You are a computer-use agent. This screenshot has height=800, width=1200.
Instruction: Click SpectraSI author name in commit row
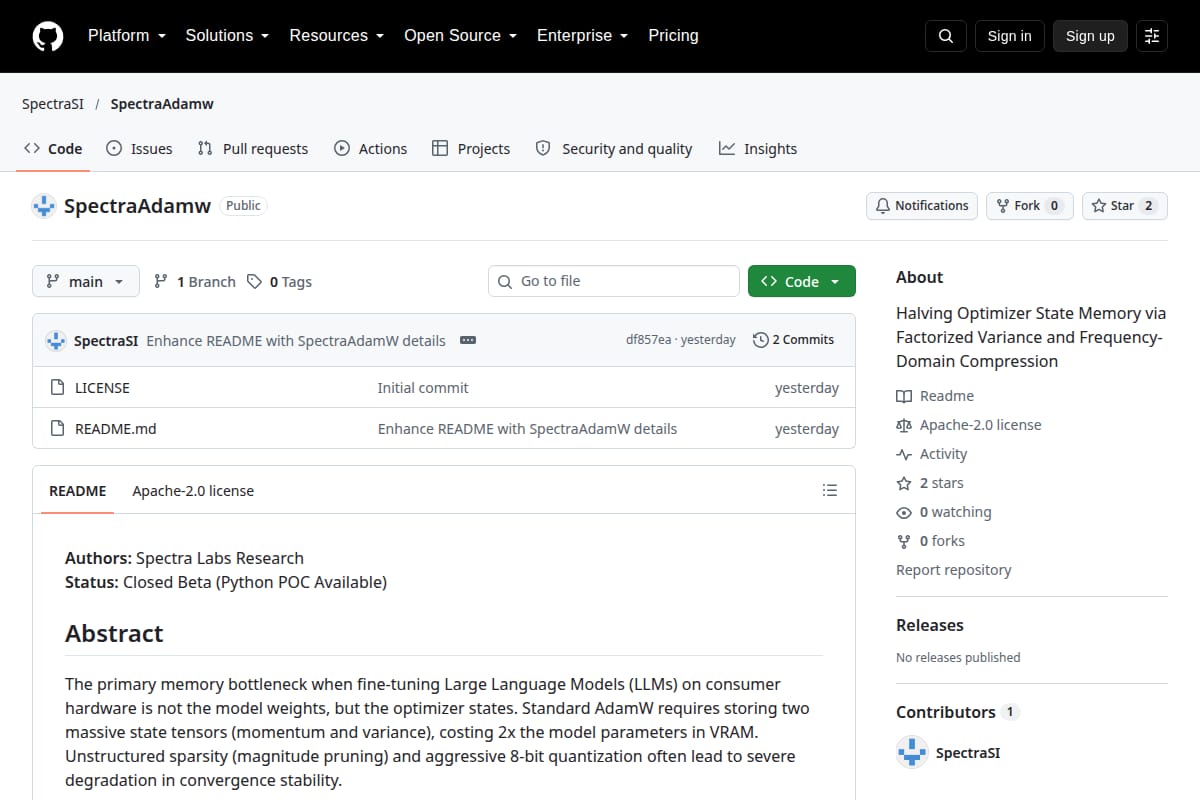106,340
